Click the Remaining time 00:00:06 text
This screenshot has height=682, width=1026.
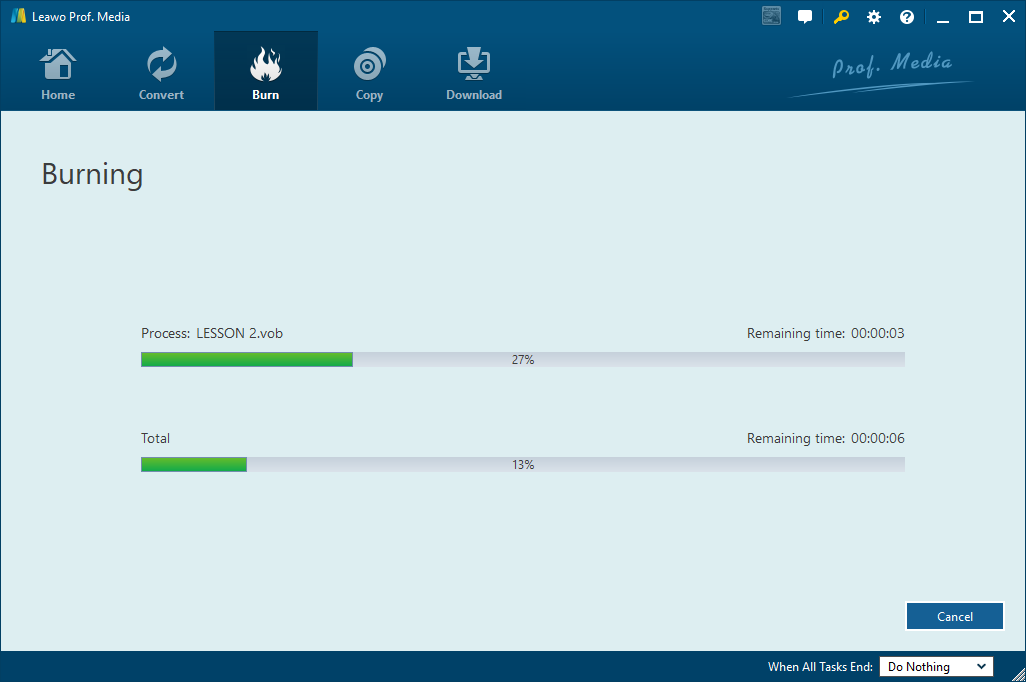tap(826, 438)
